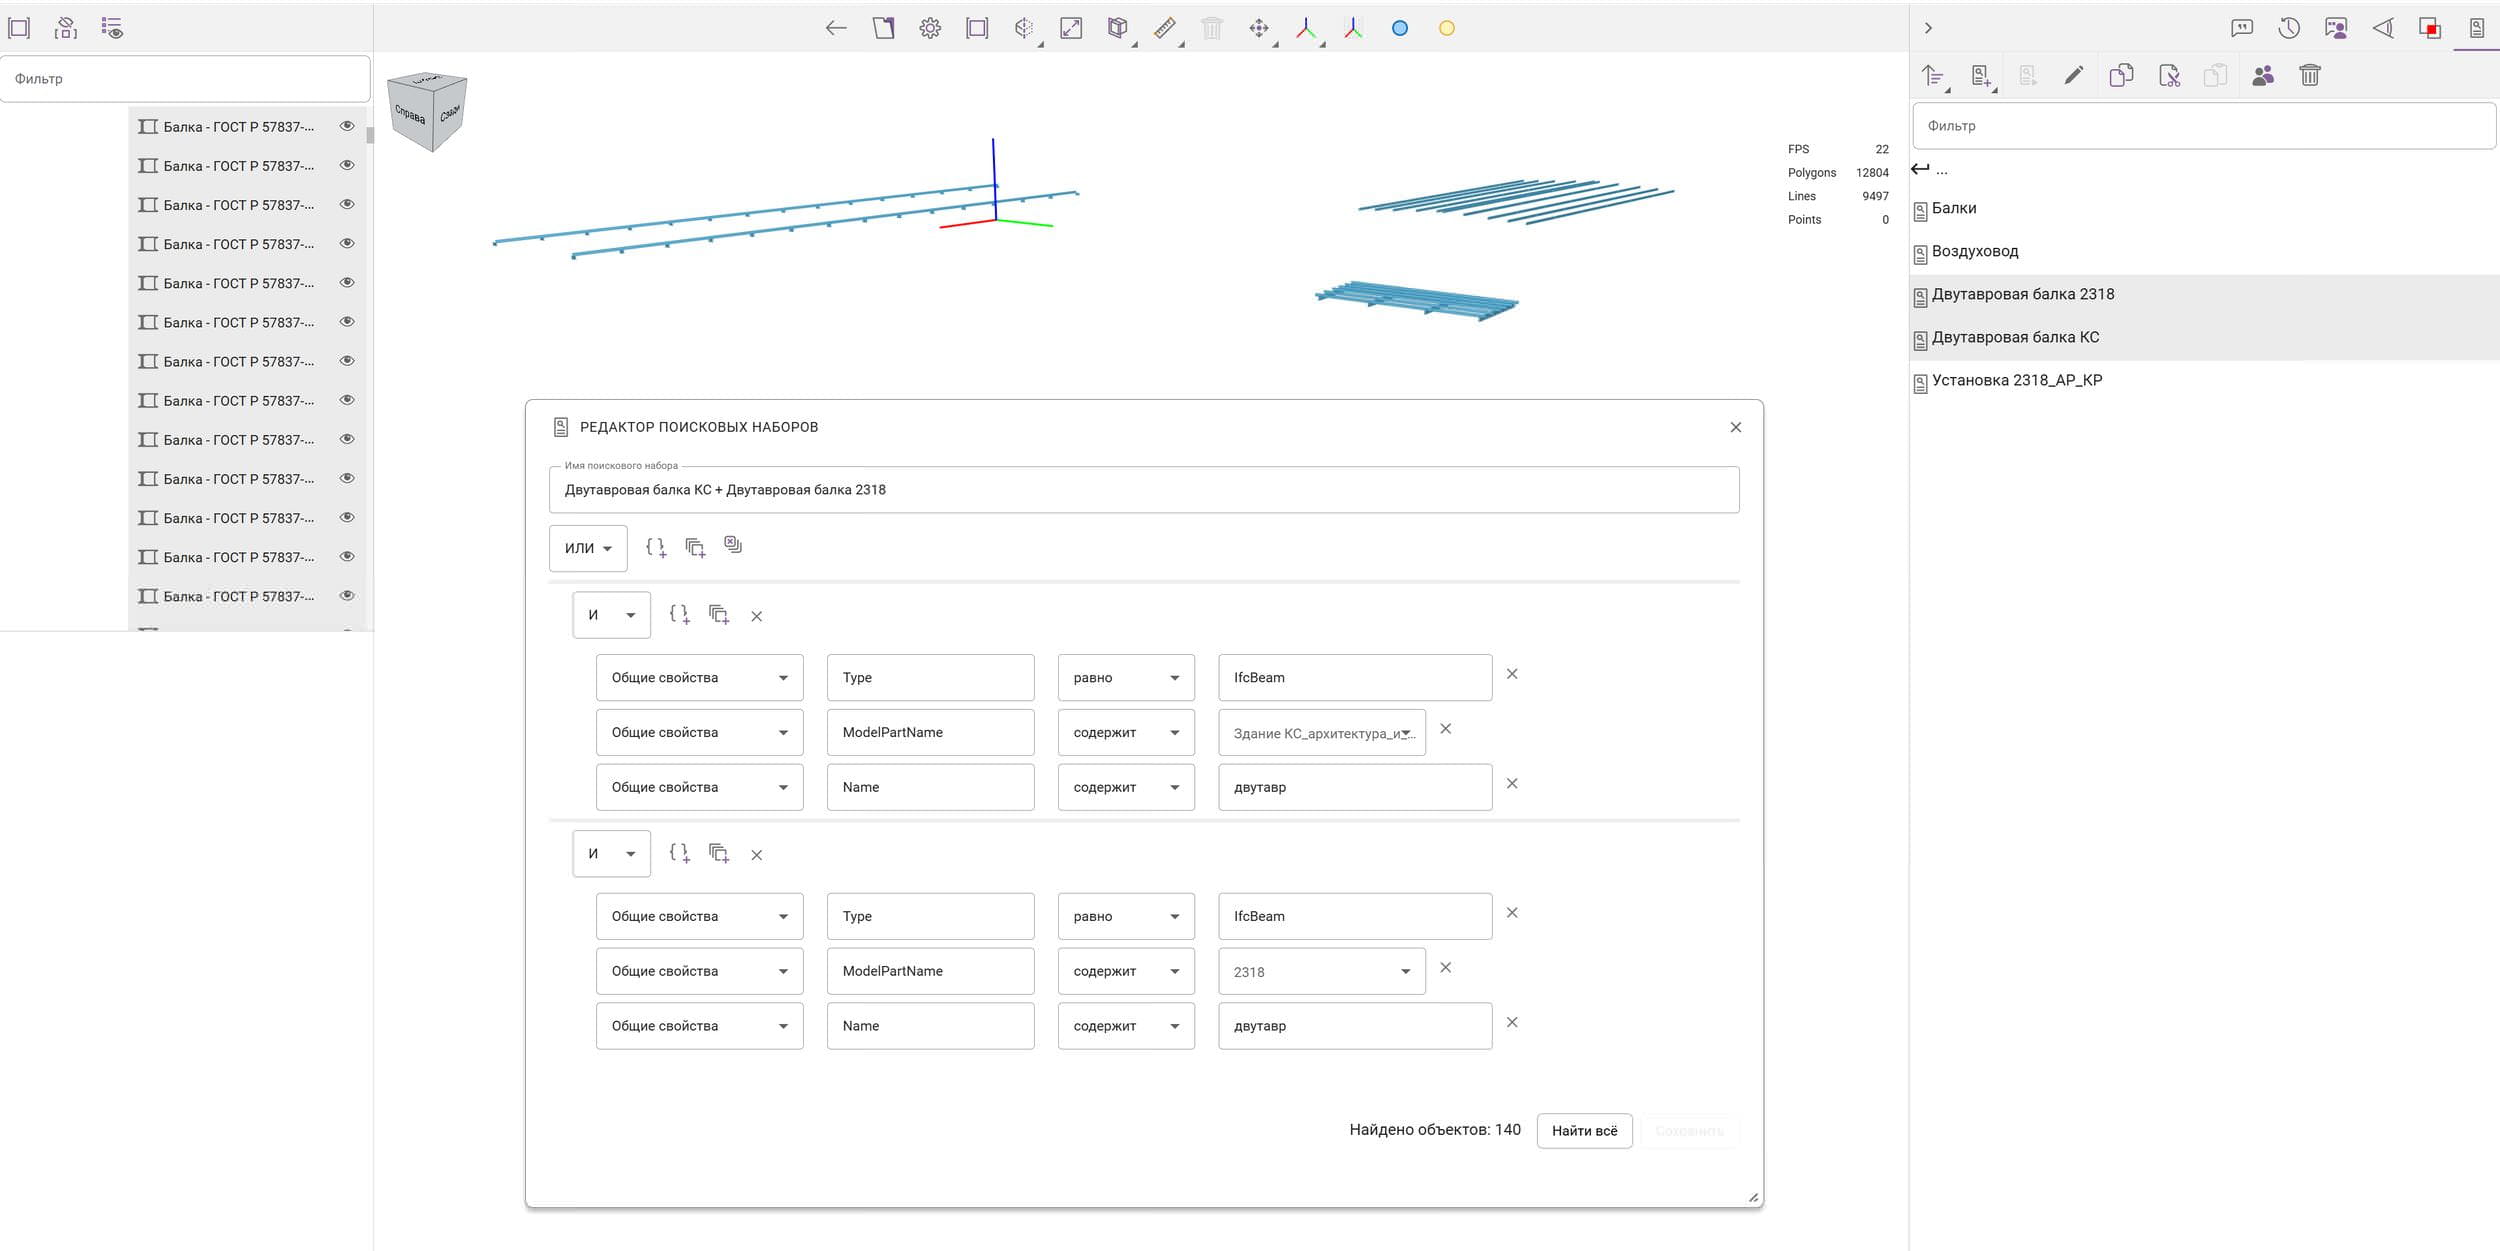Click the history clock icon

click(2289, 28)
